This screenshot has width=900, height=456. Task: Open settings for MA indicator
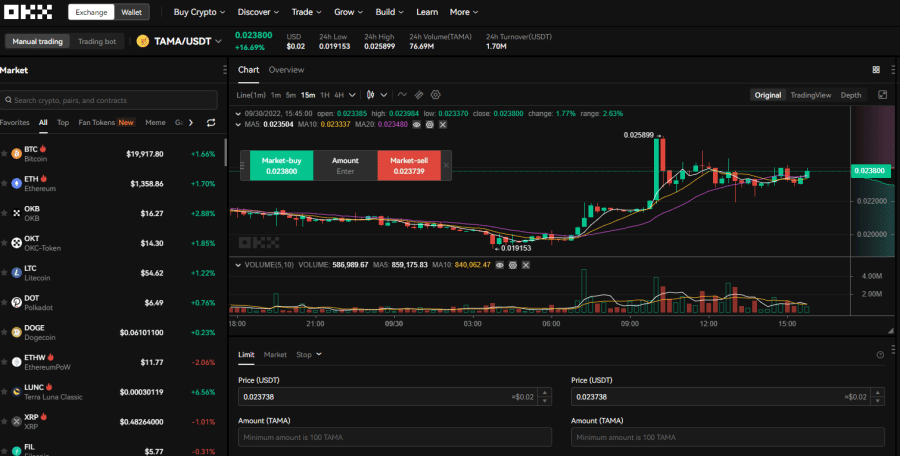tap(429, 125)
